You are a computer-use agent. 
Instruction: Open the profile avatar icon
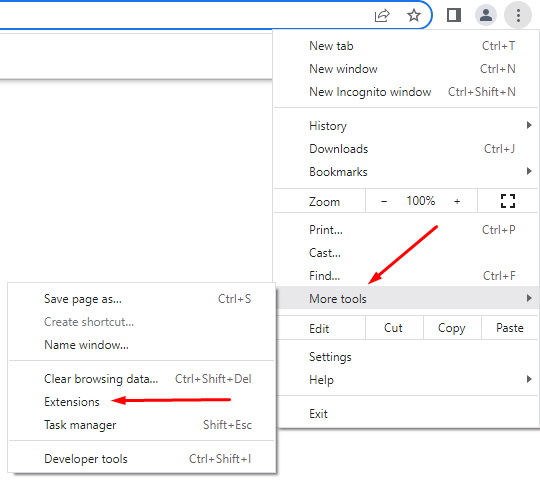click(x=486, y=15)
